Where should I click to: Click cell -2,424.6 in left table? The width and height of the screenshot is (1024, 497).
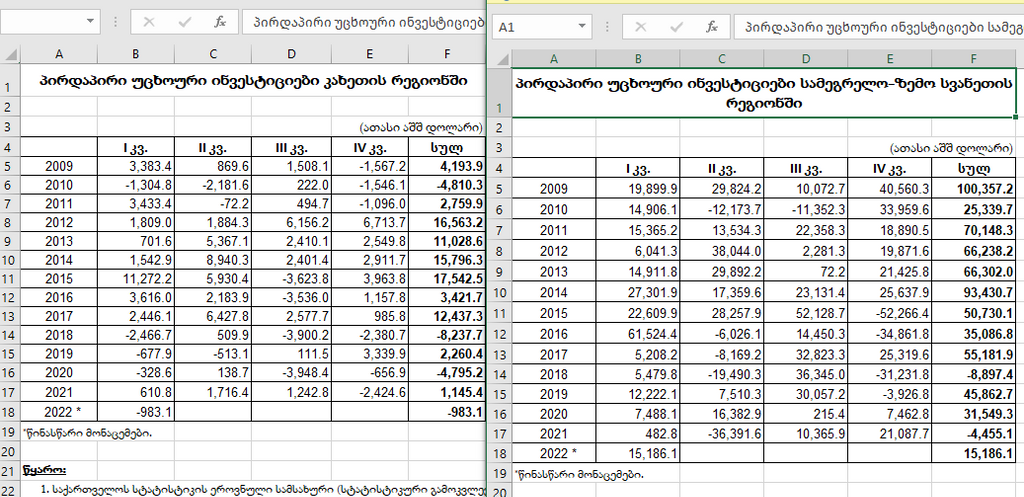pos(370,394)
